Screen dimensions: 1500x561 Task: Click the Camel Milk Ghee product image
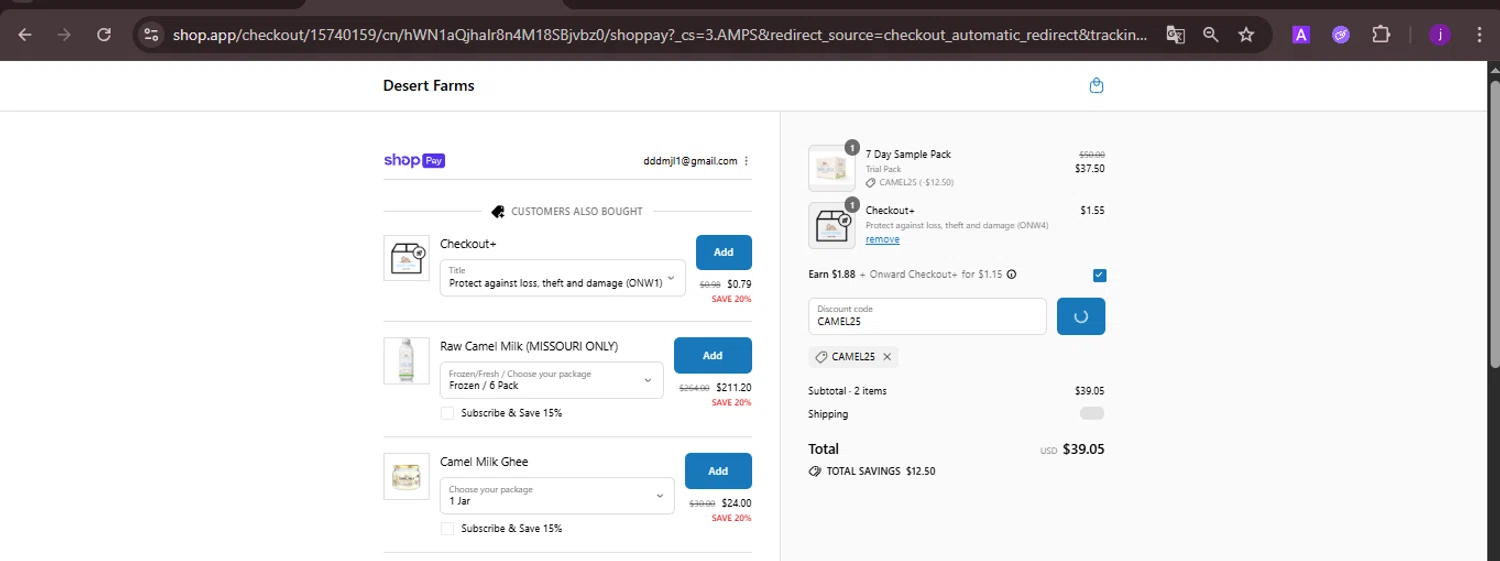406,476
